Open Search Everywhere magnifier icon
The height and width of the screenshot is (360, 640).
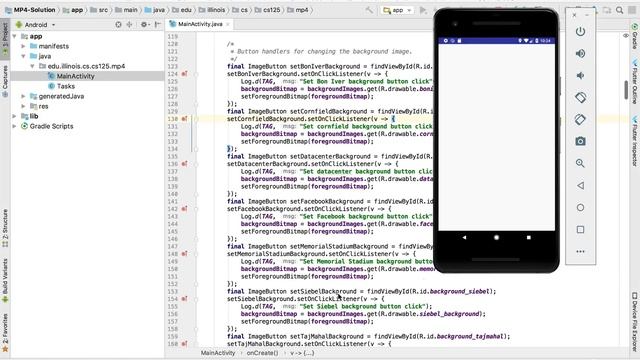pyautogui.click(x=620, y=10)
